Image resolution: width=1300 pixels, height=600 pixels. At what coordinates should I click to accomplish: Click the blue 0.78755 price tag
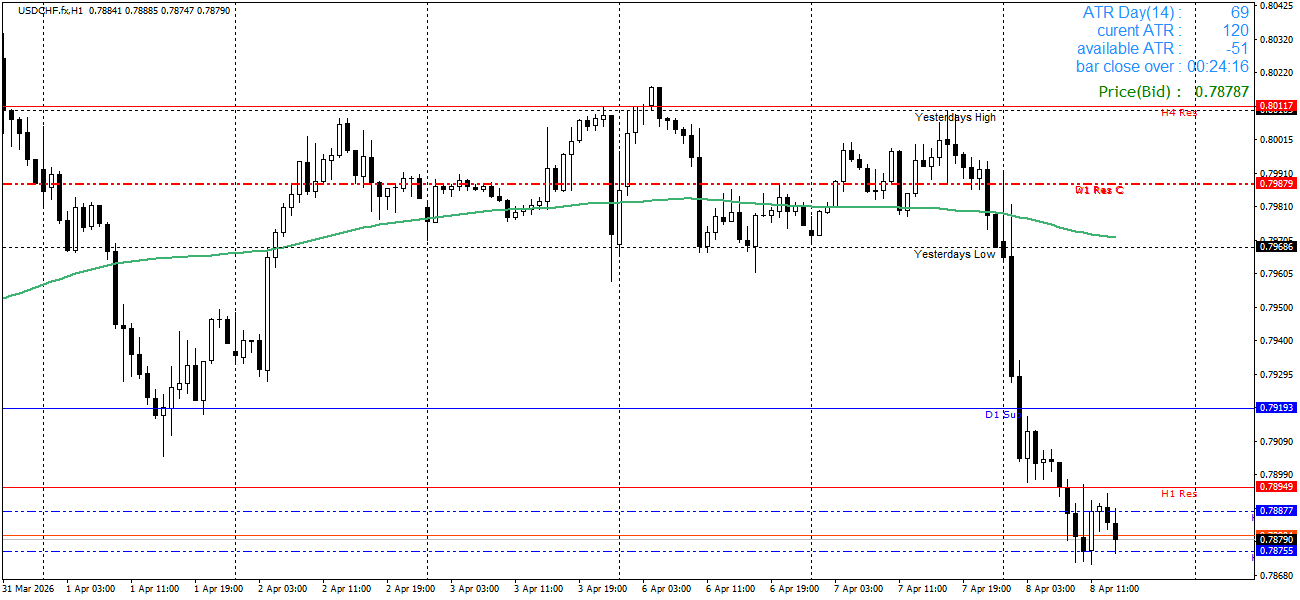point(1276,551)
